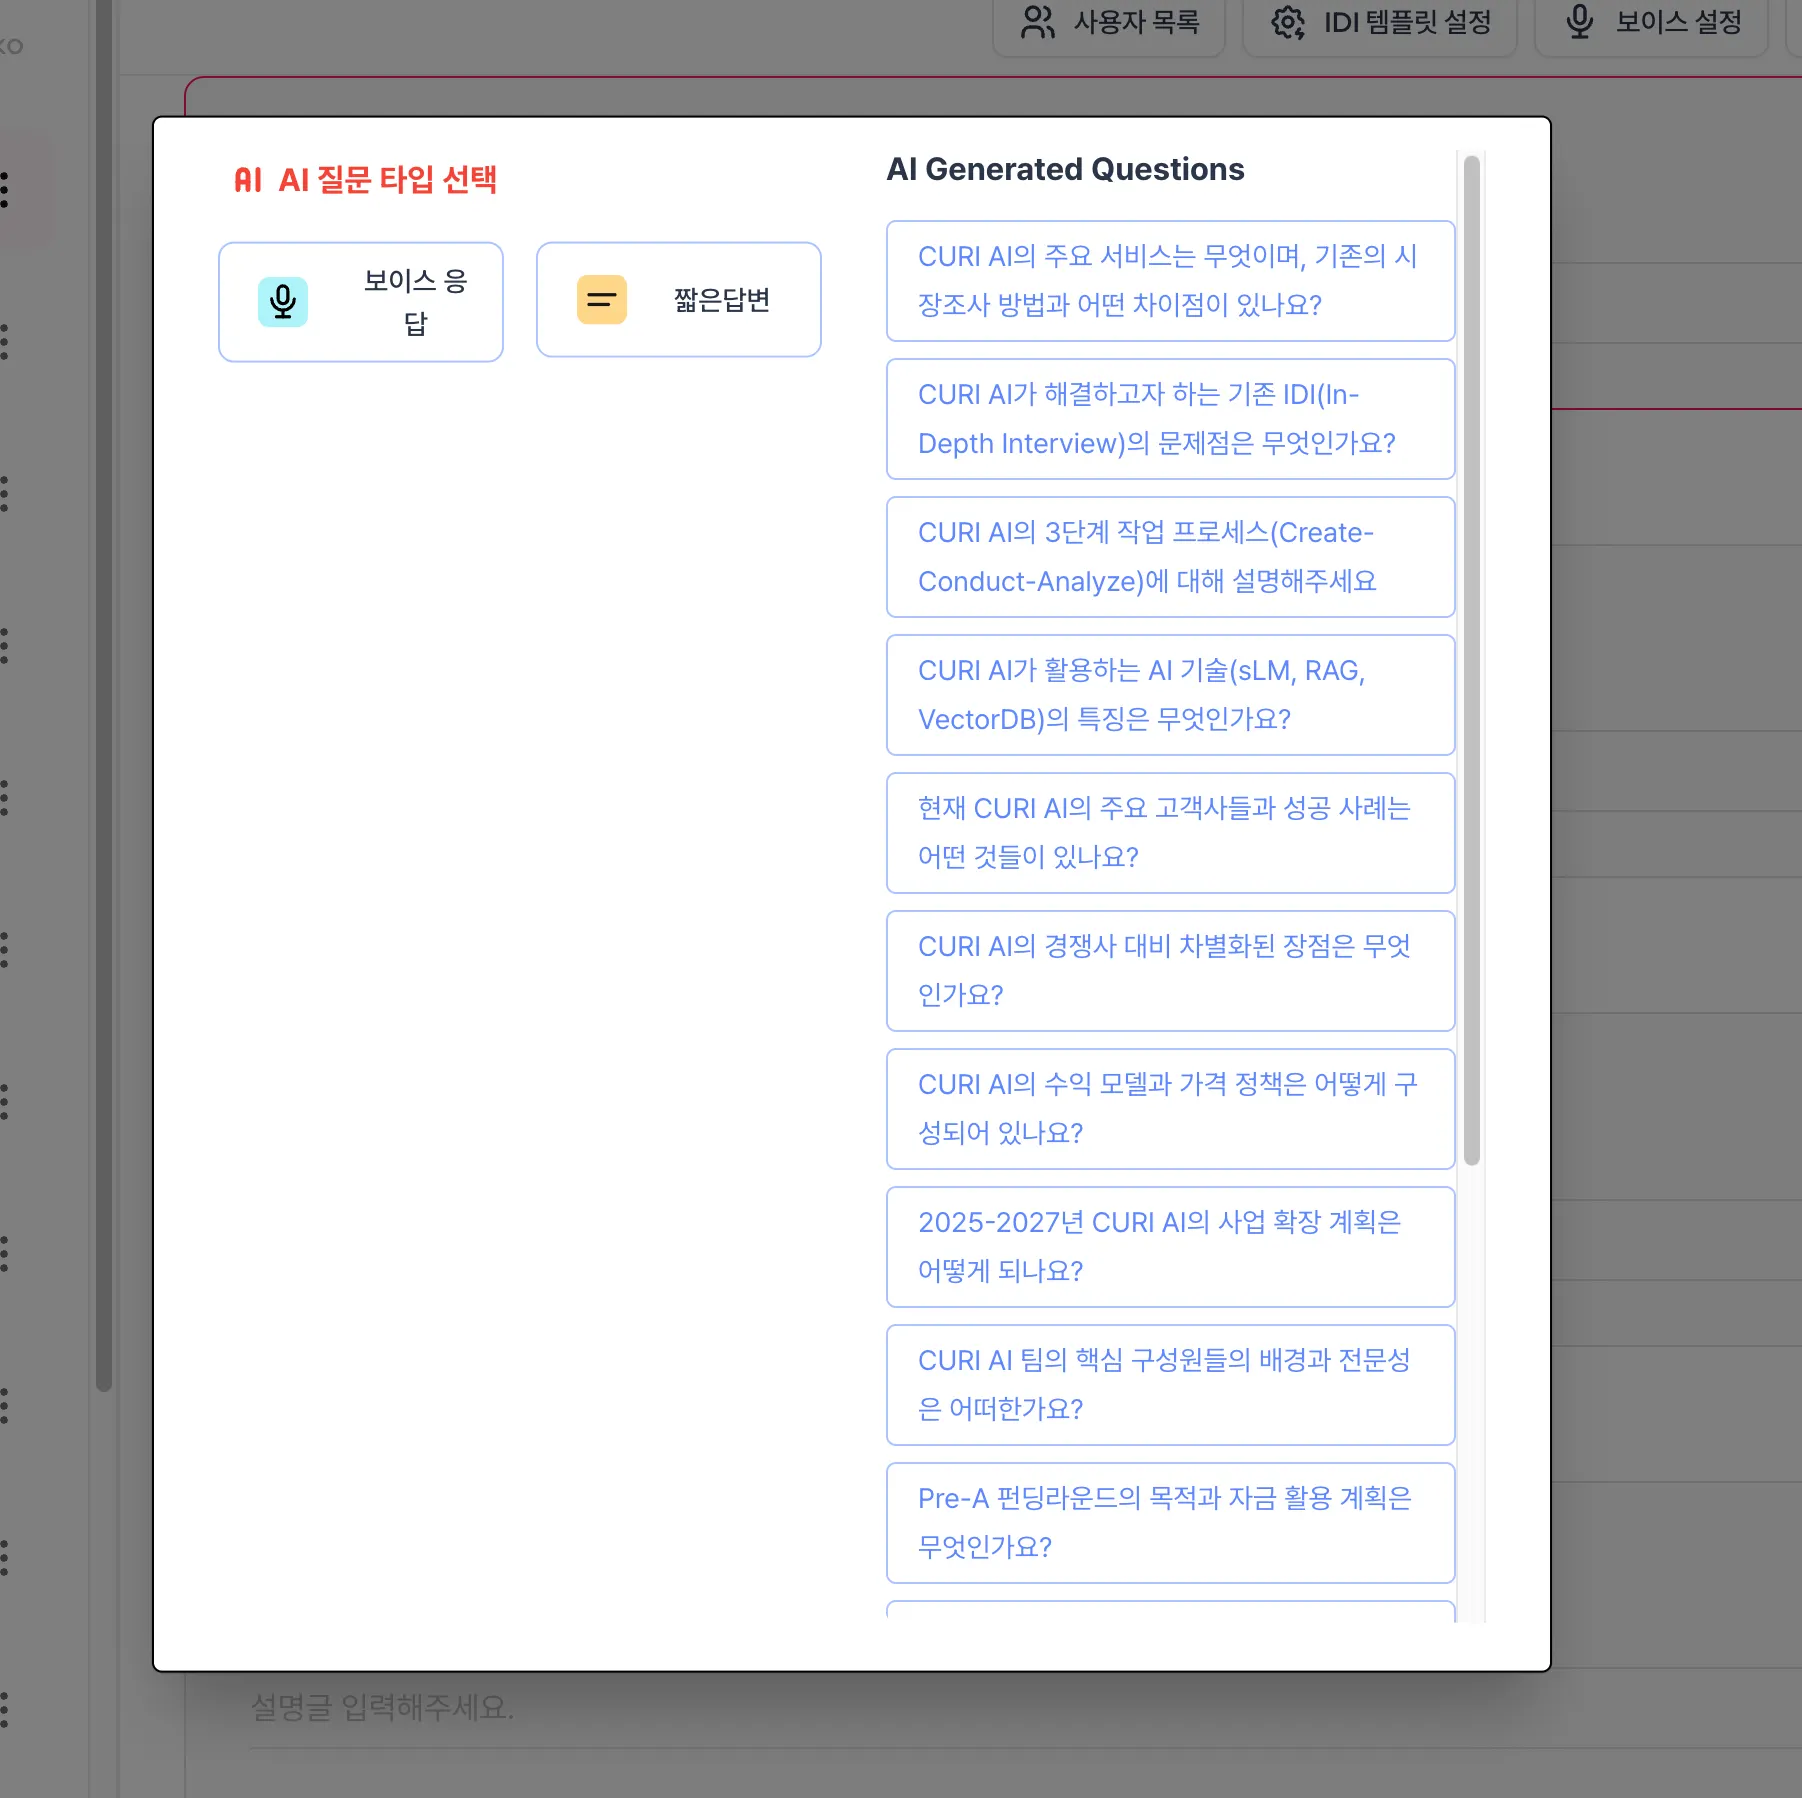Click the gear icon beside IDI 템플릿 설정
Image resolution: width=1802 pixels, height=1798 pixels.
point(1288,22)
